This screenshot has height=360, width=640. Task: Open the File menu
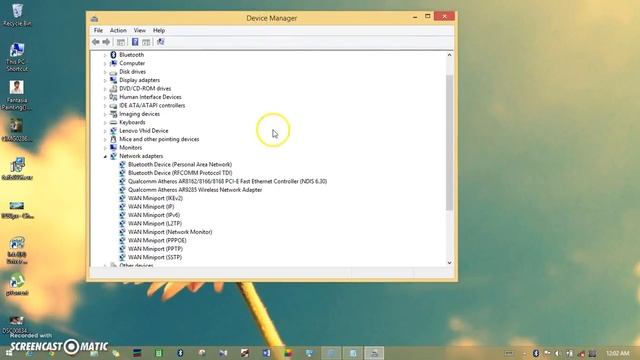point(98,30)
